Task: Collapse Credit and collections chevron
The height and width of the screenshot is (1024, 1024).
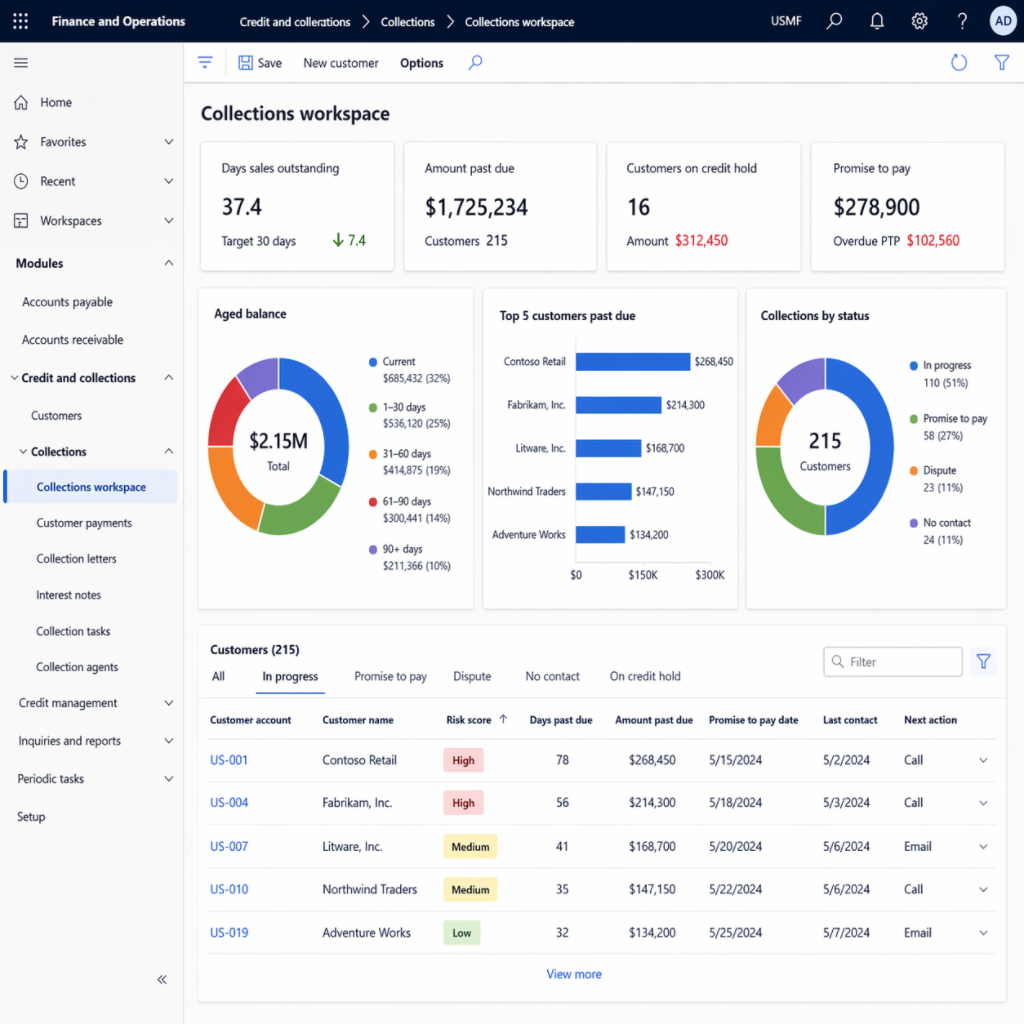Action: 168,377
